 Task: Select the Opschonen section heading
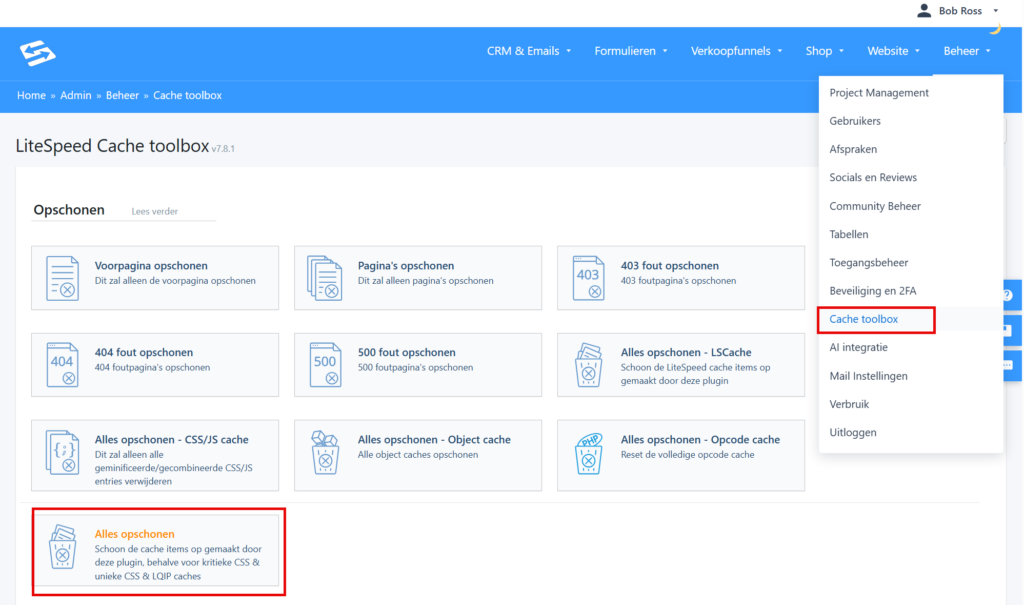pos(69,210)
